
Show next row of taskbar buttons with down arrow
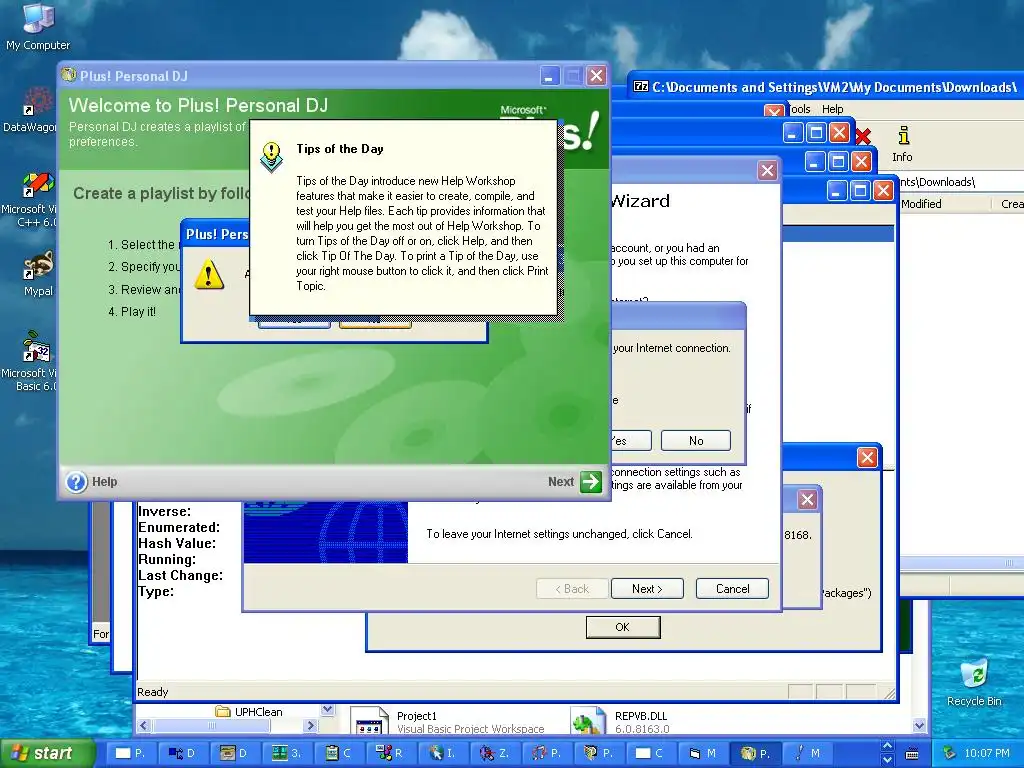pyautogui.click(x=887, y=760)
